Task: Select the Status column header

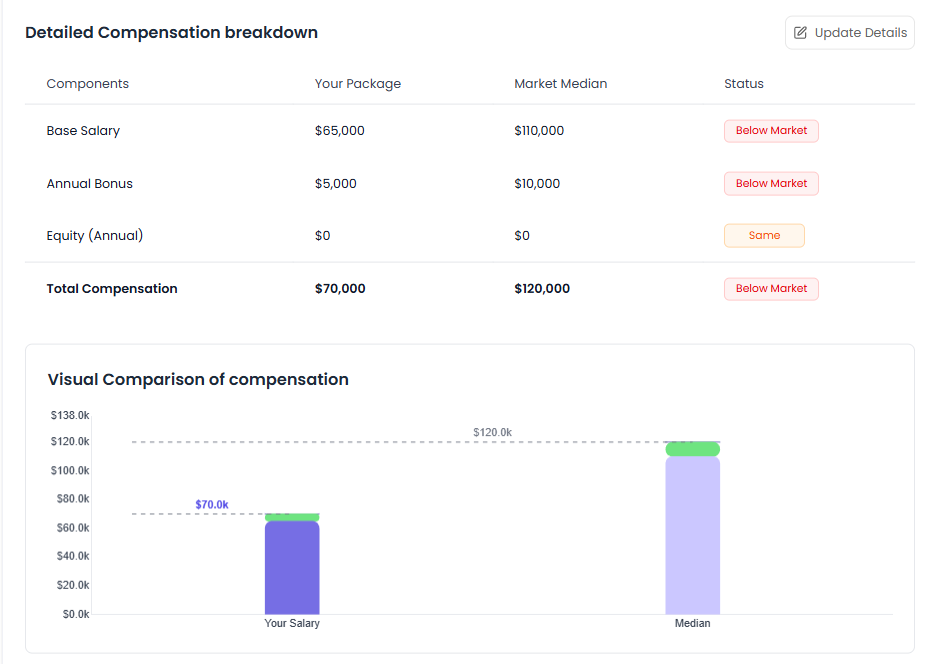Action: click(x=743, y=84)
